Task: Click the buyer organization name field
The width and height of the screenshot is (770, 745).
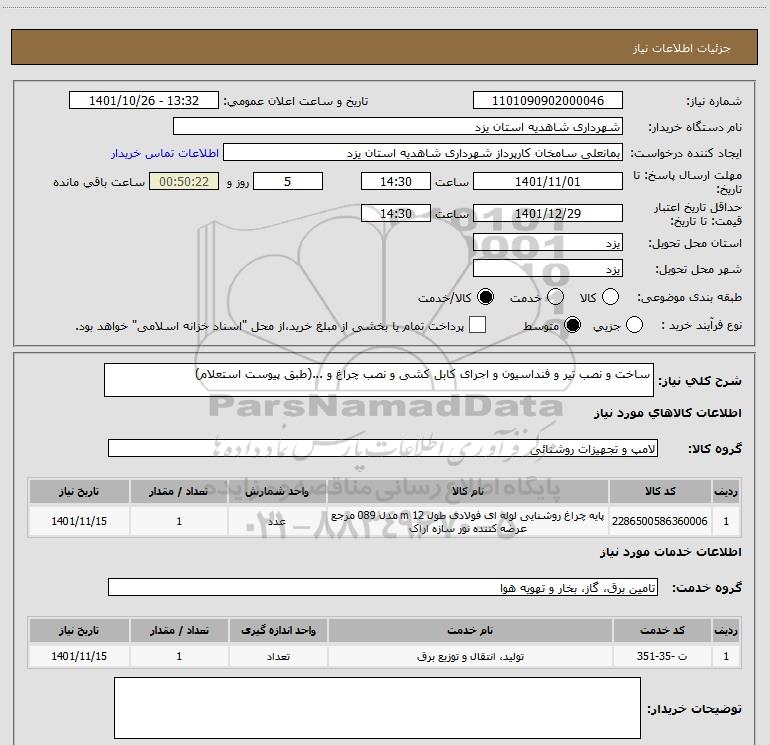Action: (x=398, y=127)
